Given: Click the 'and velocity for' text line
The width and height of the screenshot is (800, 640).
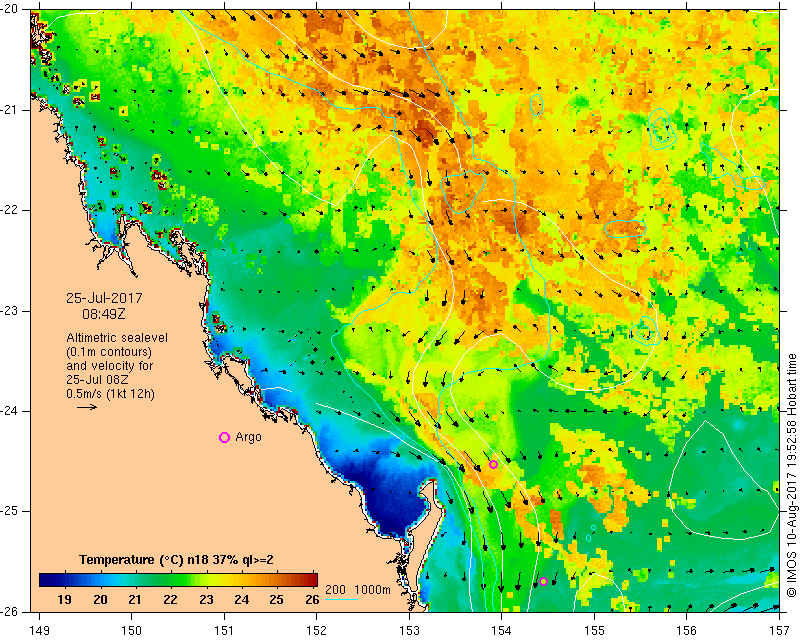Looking at the screenshot, I should [x=110, y=365].
